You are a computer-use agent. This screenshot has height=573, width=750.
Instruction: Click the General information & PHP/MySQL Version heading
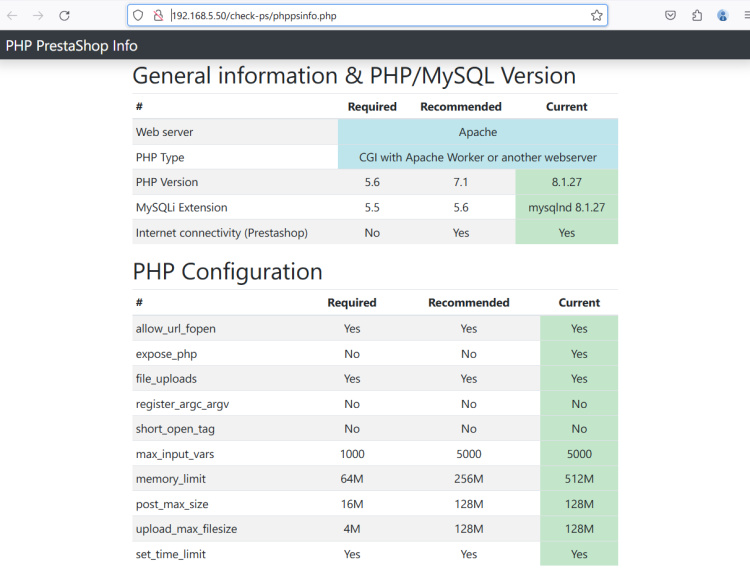coord(354,76)
